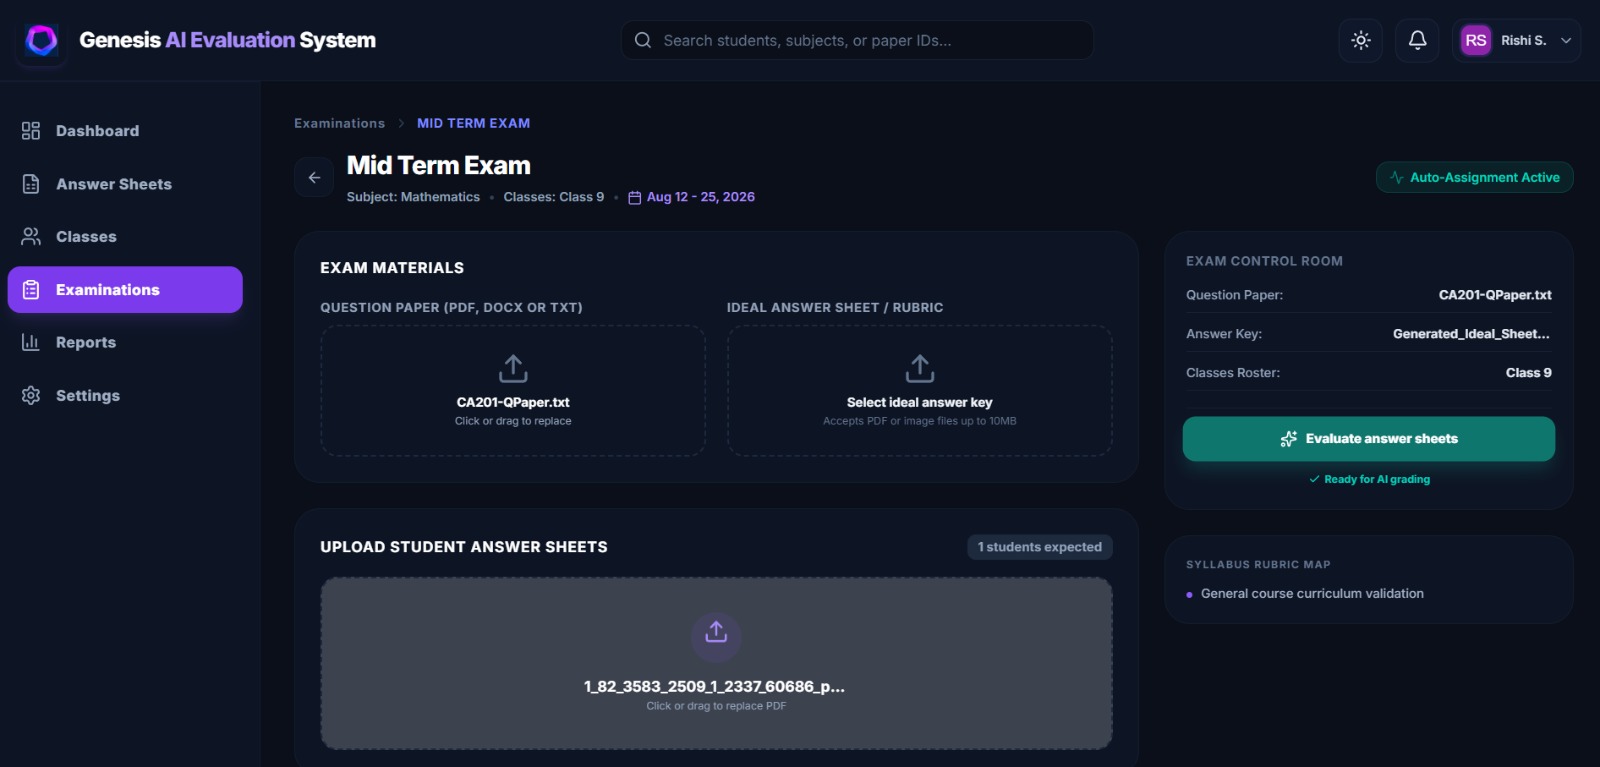Expand the Rishi S. account menu chevron
The width and height of the screenshot is (1600, 767).
tap(1566, 41)
